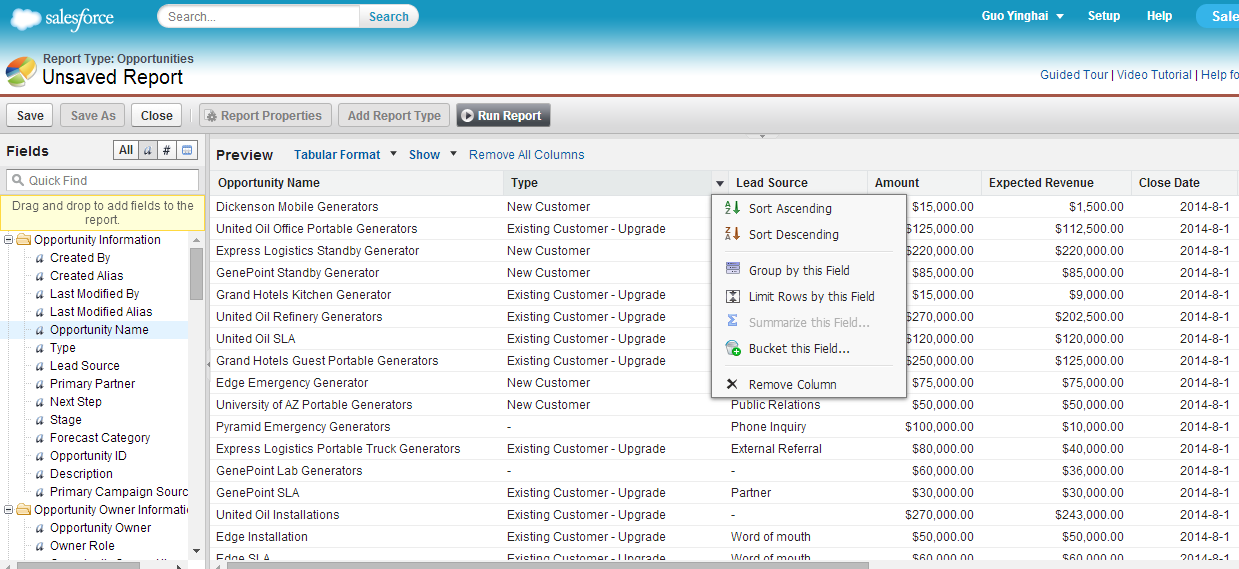Filter fields by number type icon
The width and height of the screenshot is (1239, 569).
click(x=167, y=151)
